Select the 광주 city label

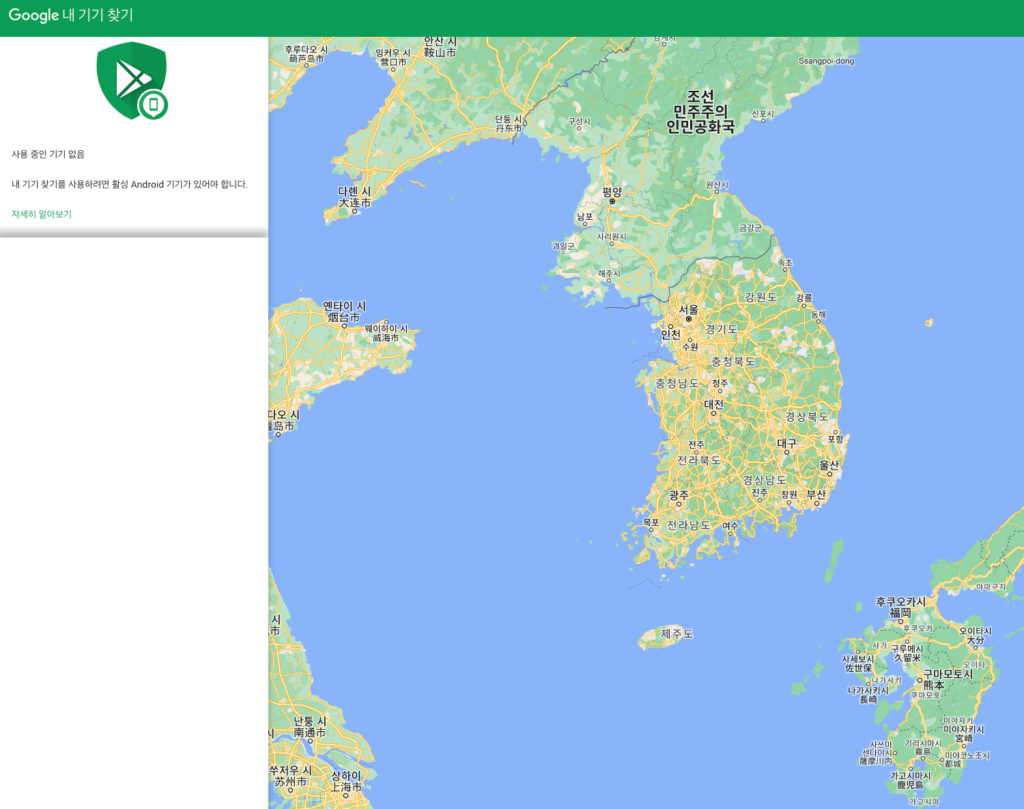coord(679,494)
